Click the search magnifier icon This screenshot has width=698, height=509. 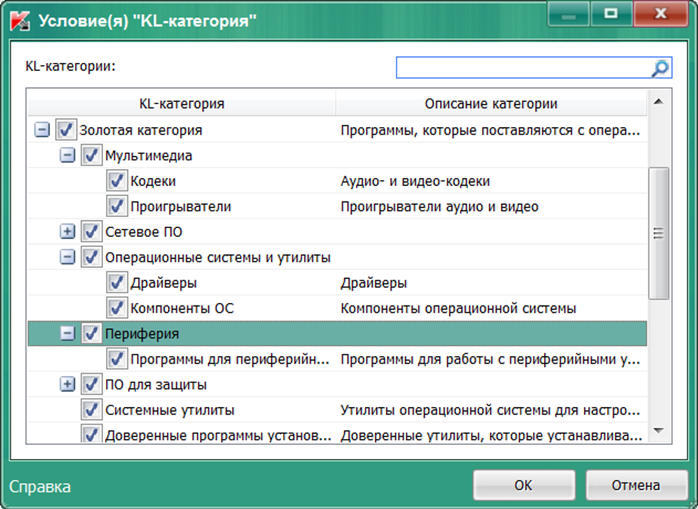[x=661, y=68]
